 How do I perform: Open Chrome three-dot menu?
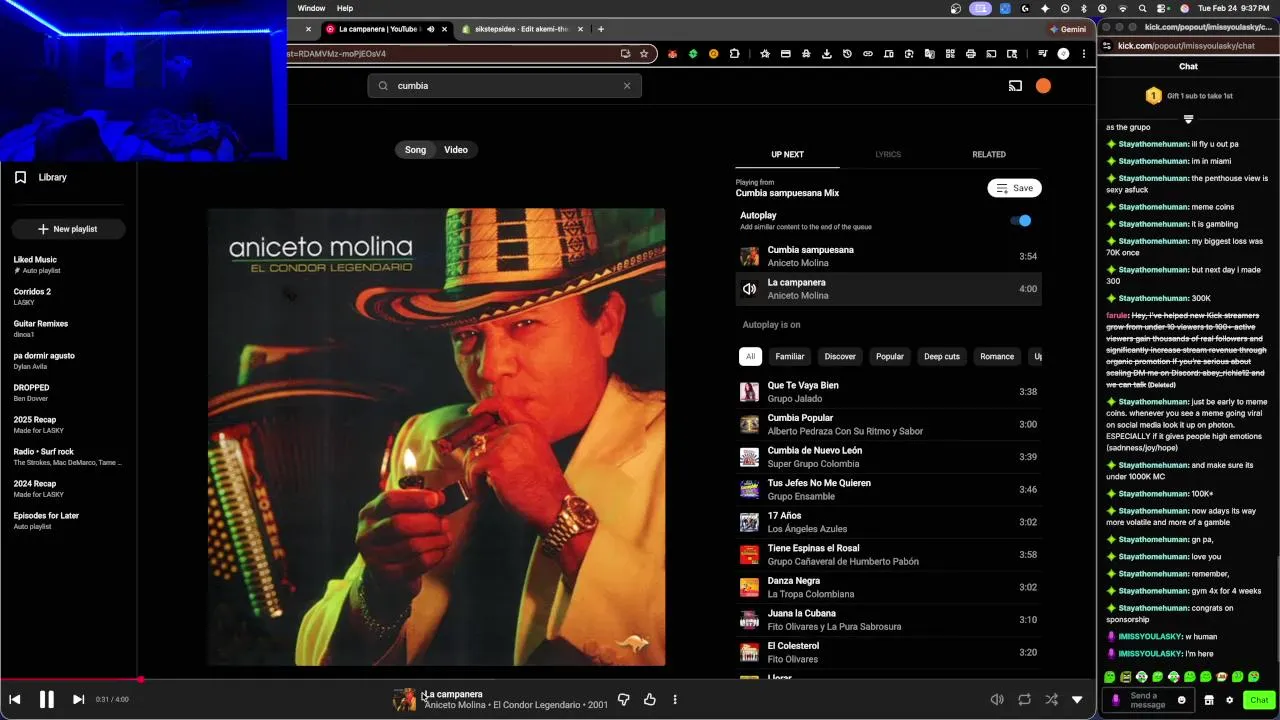coord(1083,54)
